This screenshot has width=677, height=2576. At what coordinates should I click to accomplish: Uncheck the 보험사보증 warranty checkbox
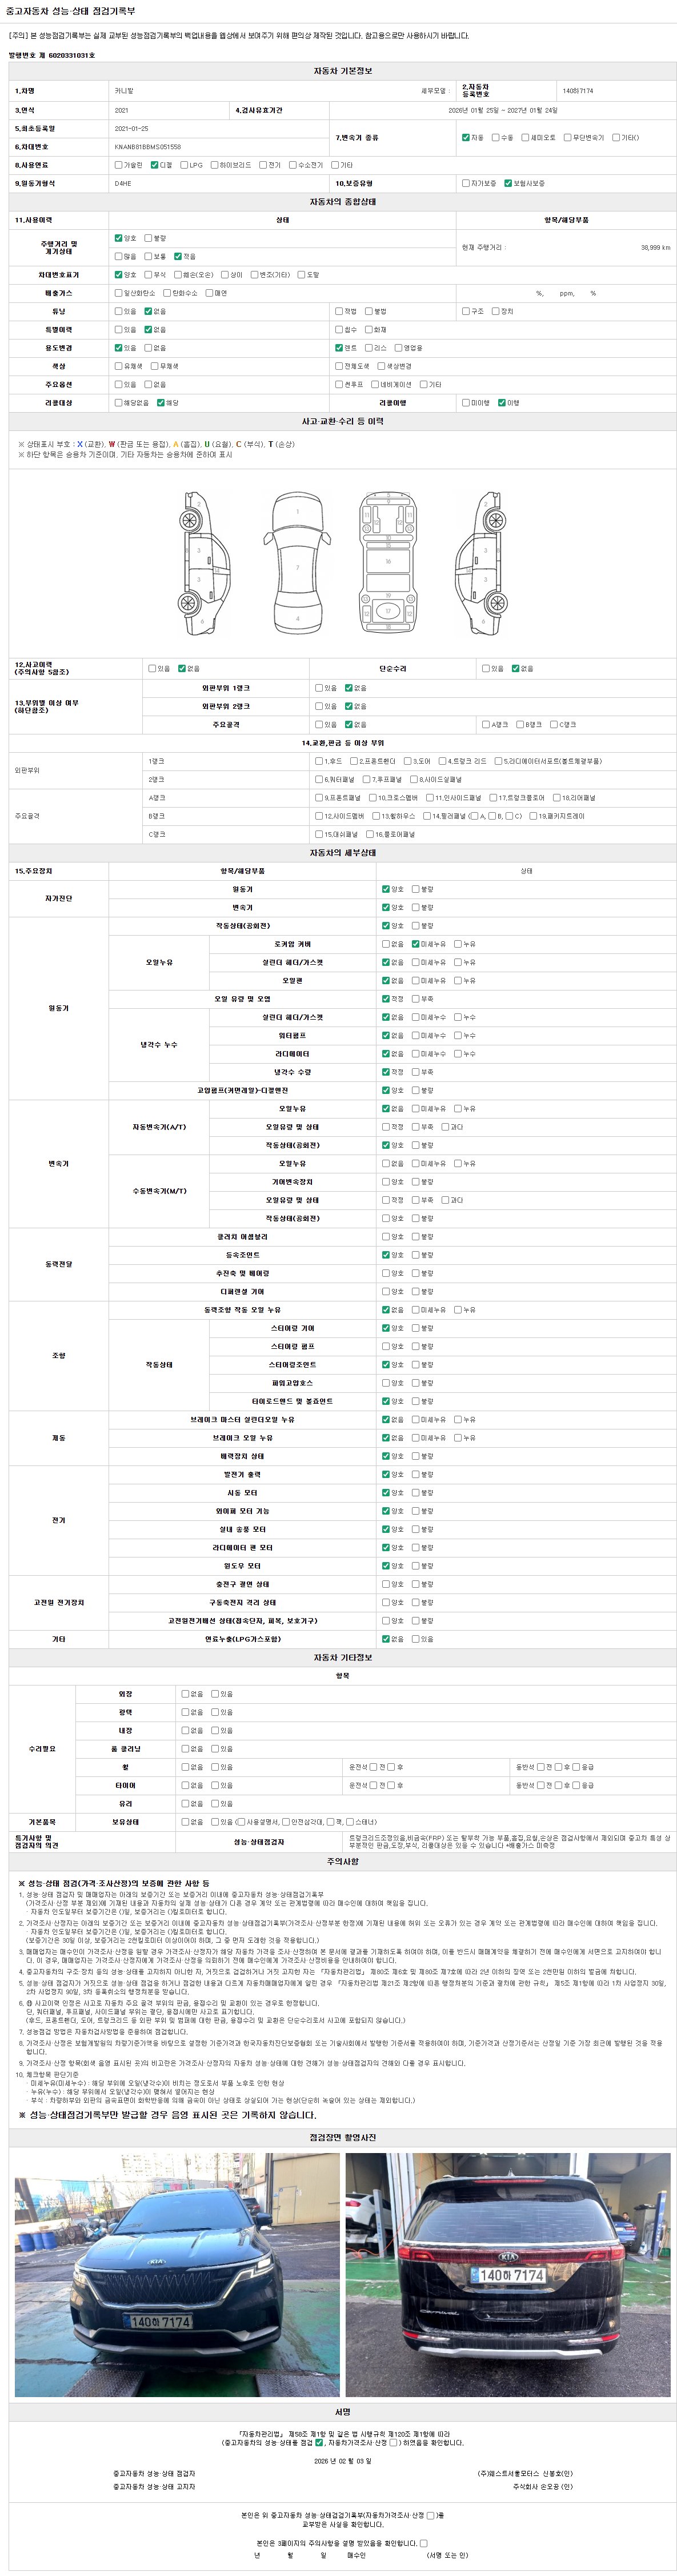pos(508,183)
